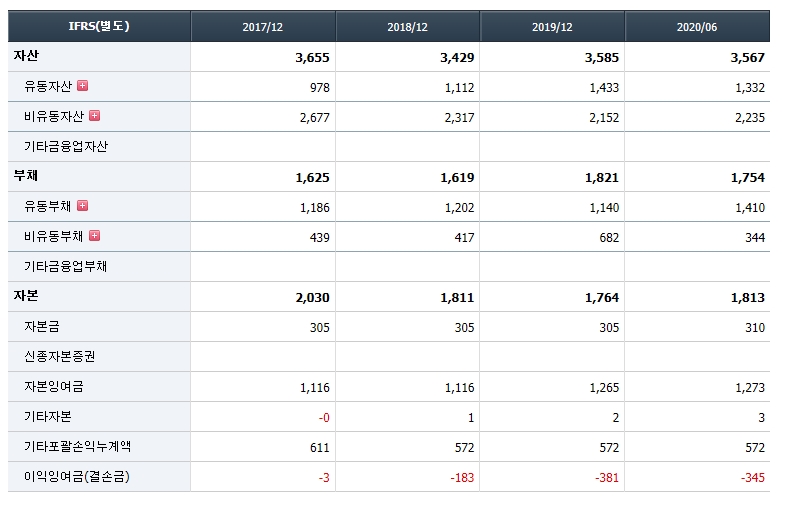Click the 자본잉여금 row label
Viewport: 786px width, 507px height.
(54, 387)
